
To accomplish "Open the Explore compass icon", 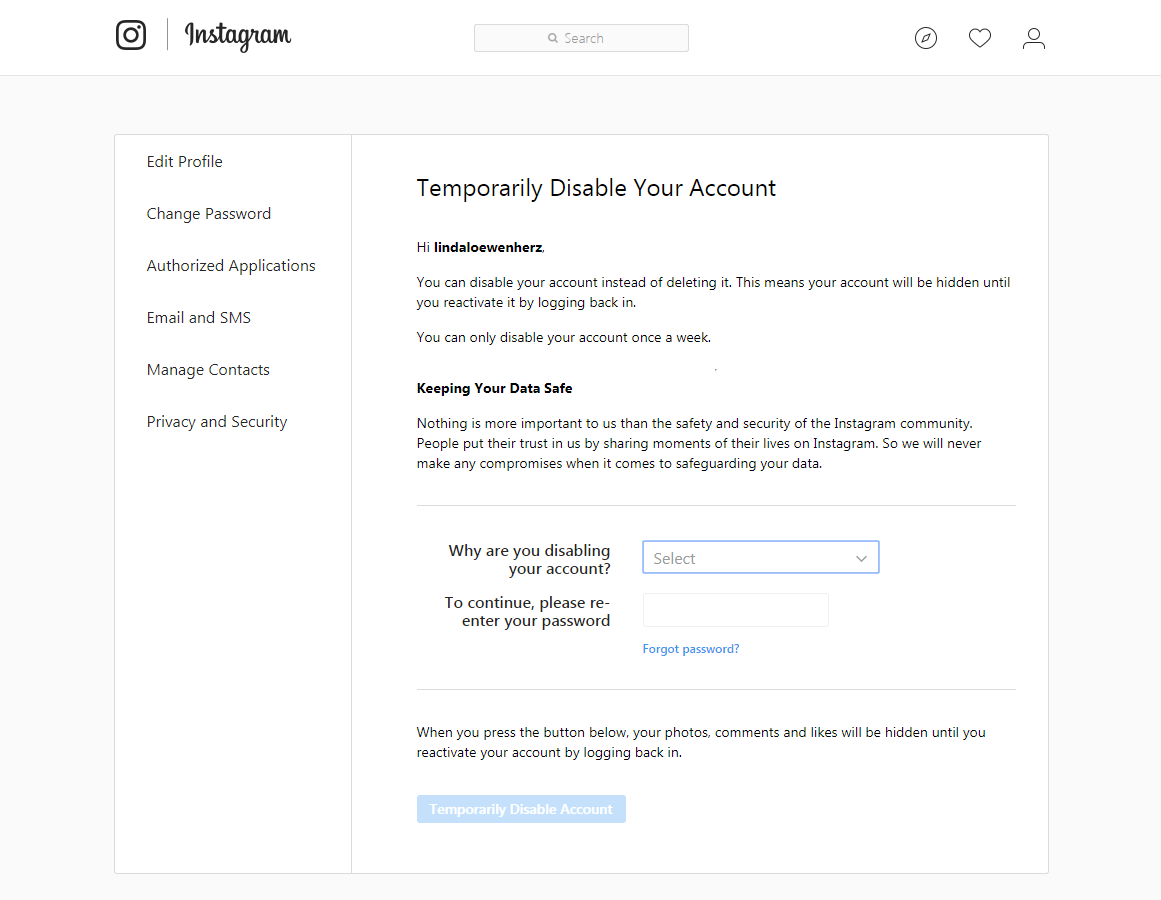I will [x=926, y=39].
